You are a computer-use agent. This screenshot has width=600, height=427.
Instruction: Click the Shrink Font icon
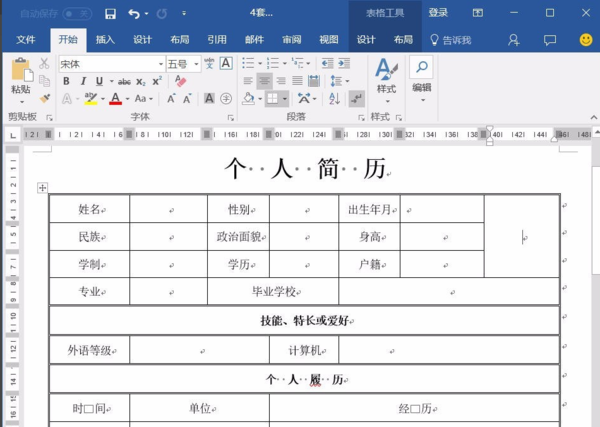tap(187, 99)
